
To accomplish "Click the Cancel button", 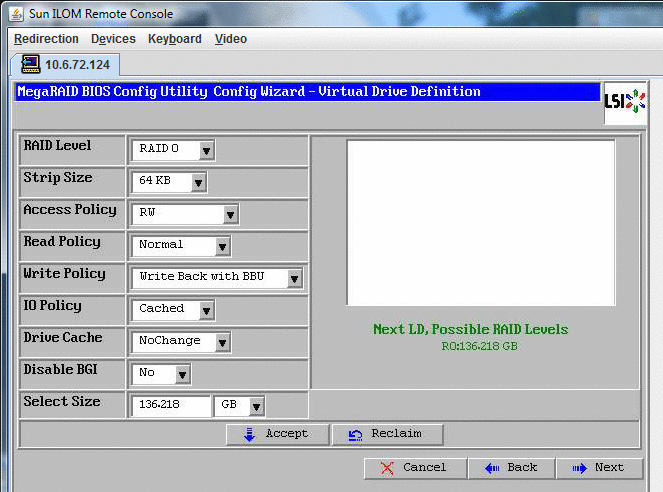I will pyautogui.click(x=415, y=468).
